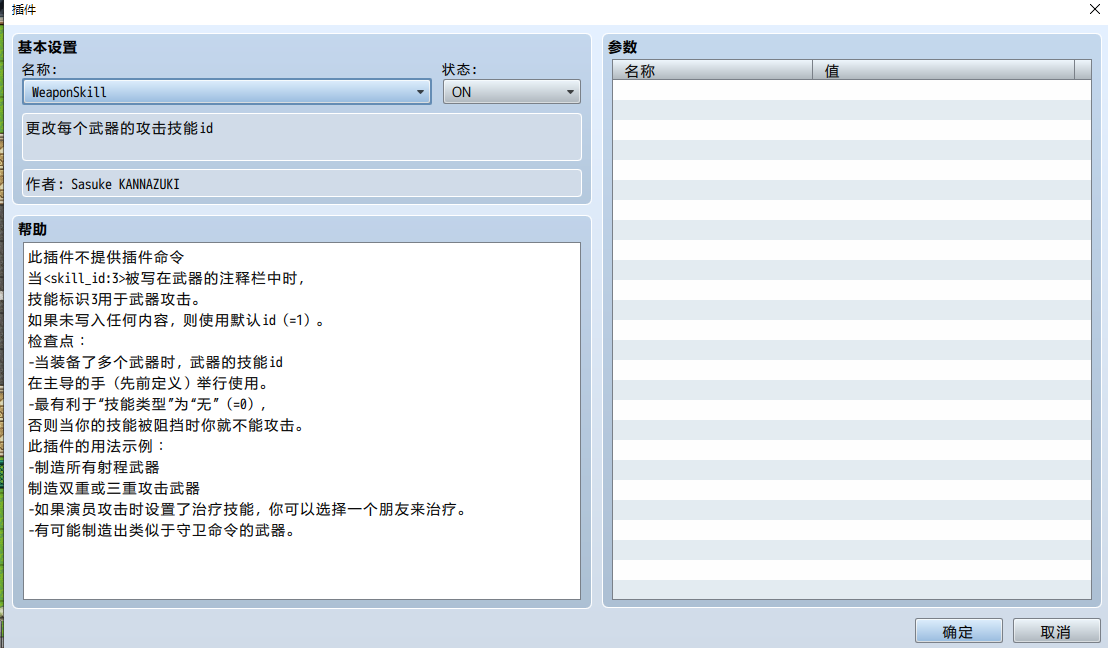The width and height of the screenshot is (1108, 648).
Task: Click the 参数 panel title
Action: 623,47
